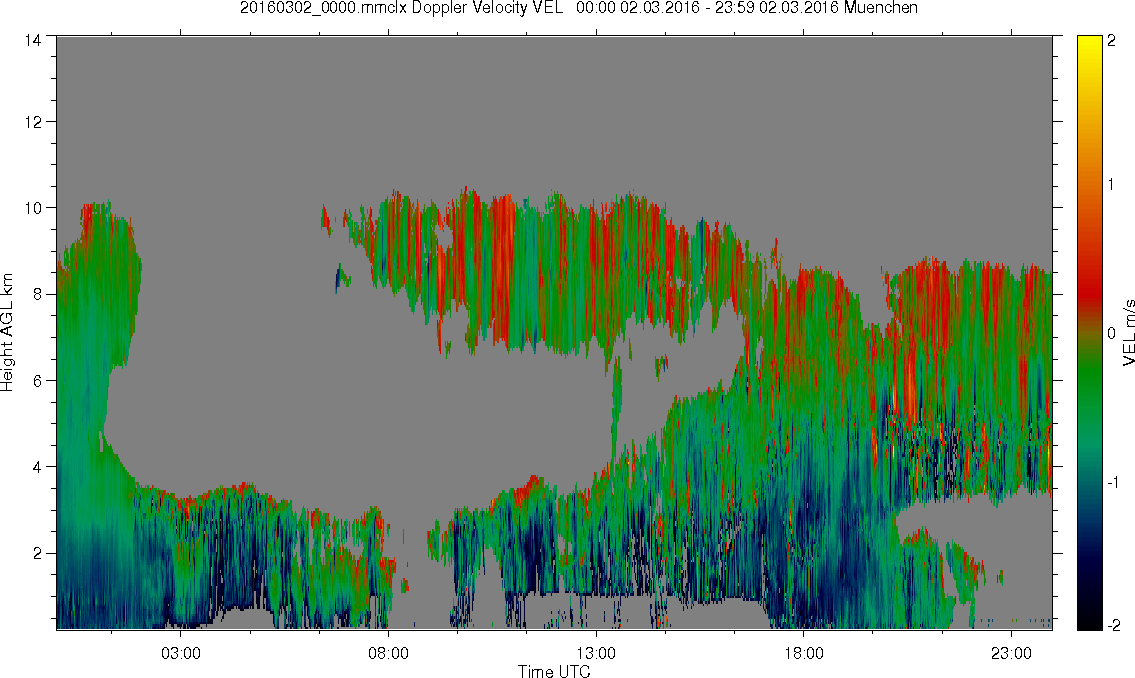Click the '08:00' time tick label
Image resolution: width=1135 pixels, height=678 pixels.
pyautogui.click(x=389, y=653)
